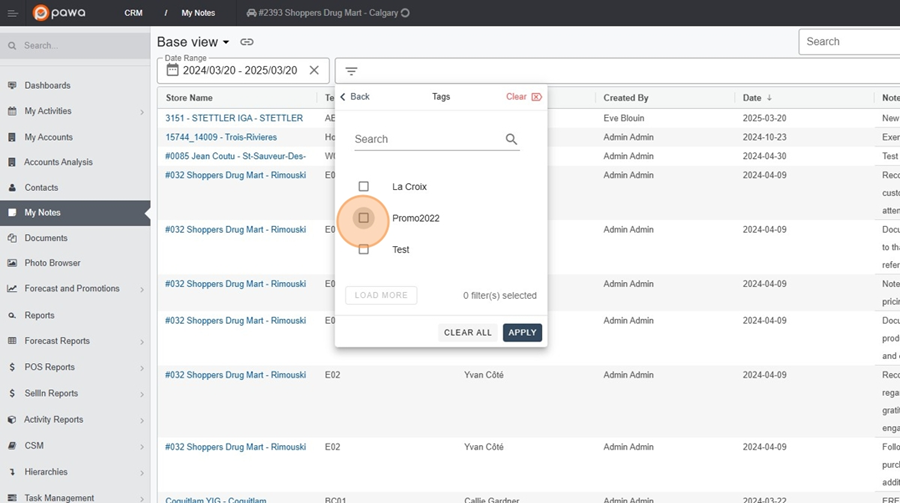Screen dimensions: 900x503
Task: Click CRM in the breadcrumb
Action: (133, 13)
